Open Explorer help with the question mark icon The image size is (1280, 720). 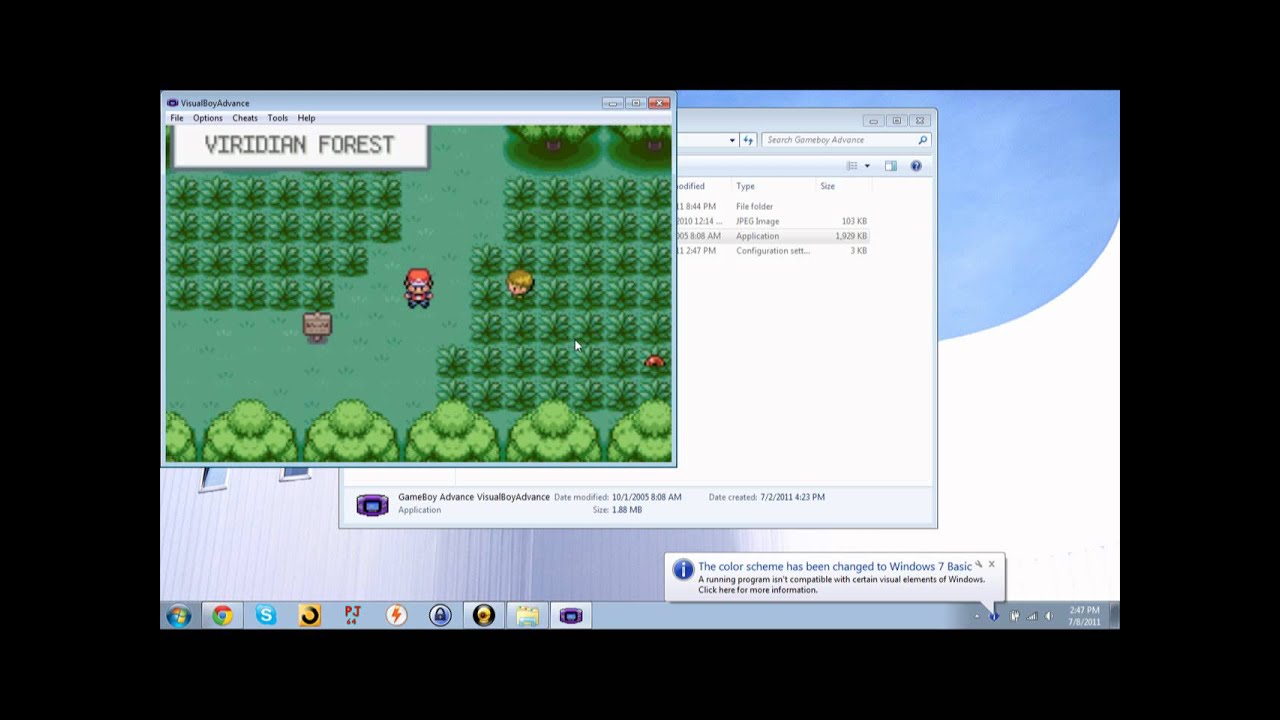[x=916, y=166]
